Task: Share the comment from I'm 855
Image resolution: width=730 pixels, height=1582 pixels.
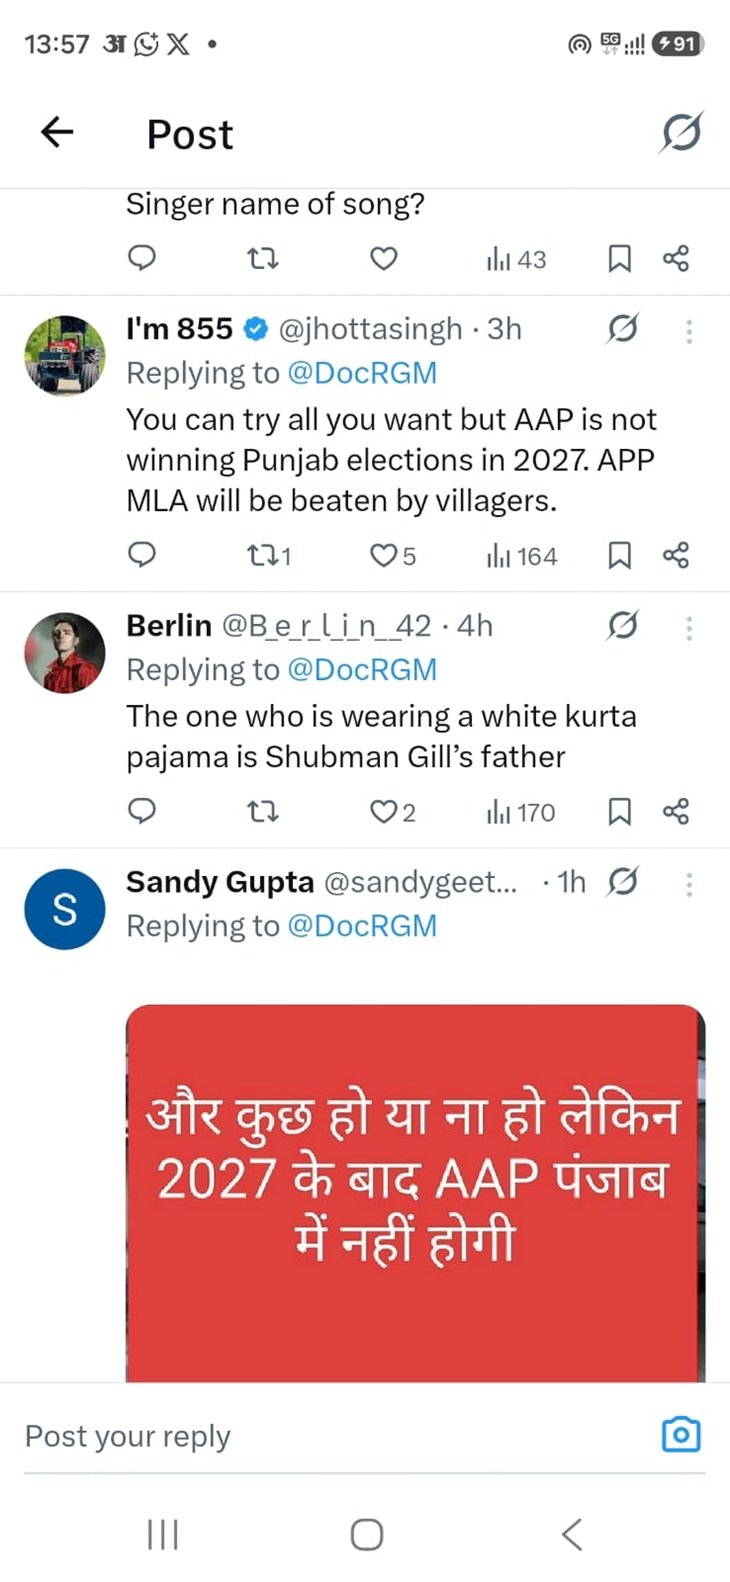Action: coord(675,555)
